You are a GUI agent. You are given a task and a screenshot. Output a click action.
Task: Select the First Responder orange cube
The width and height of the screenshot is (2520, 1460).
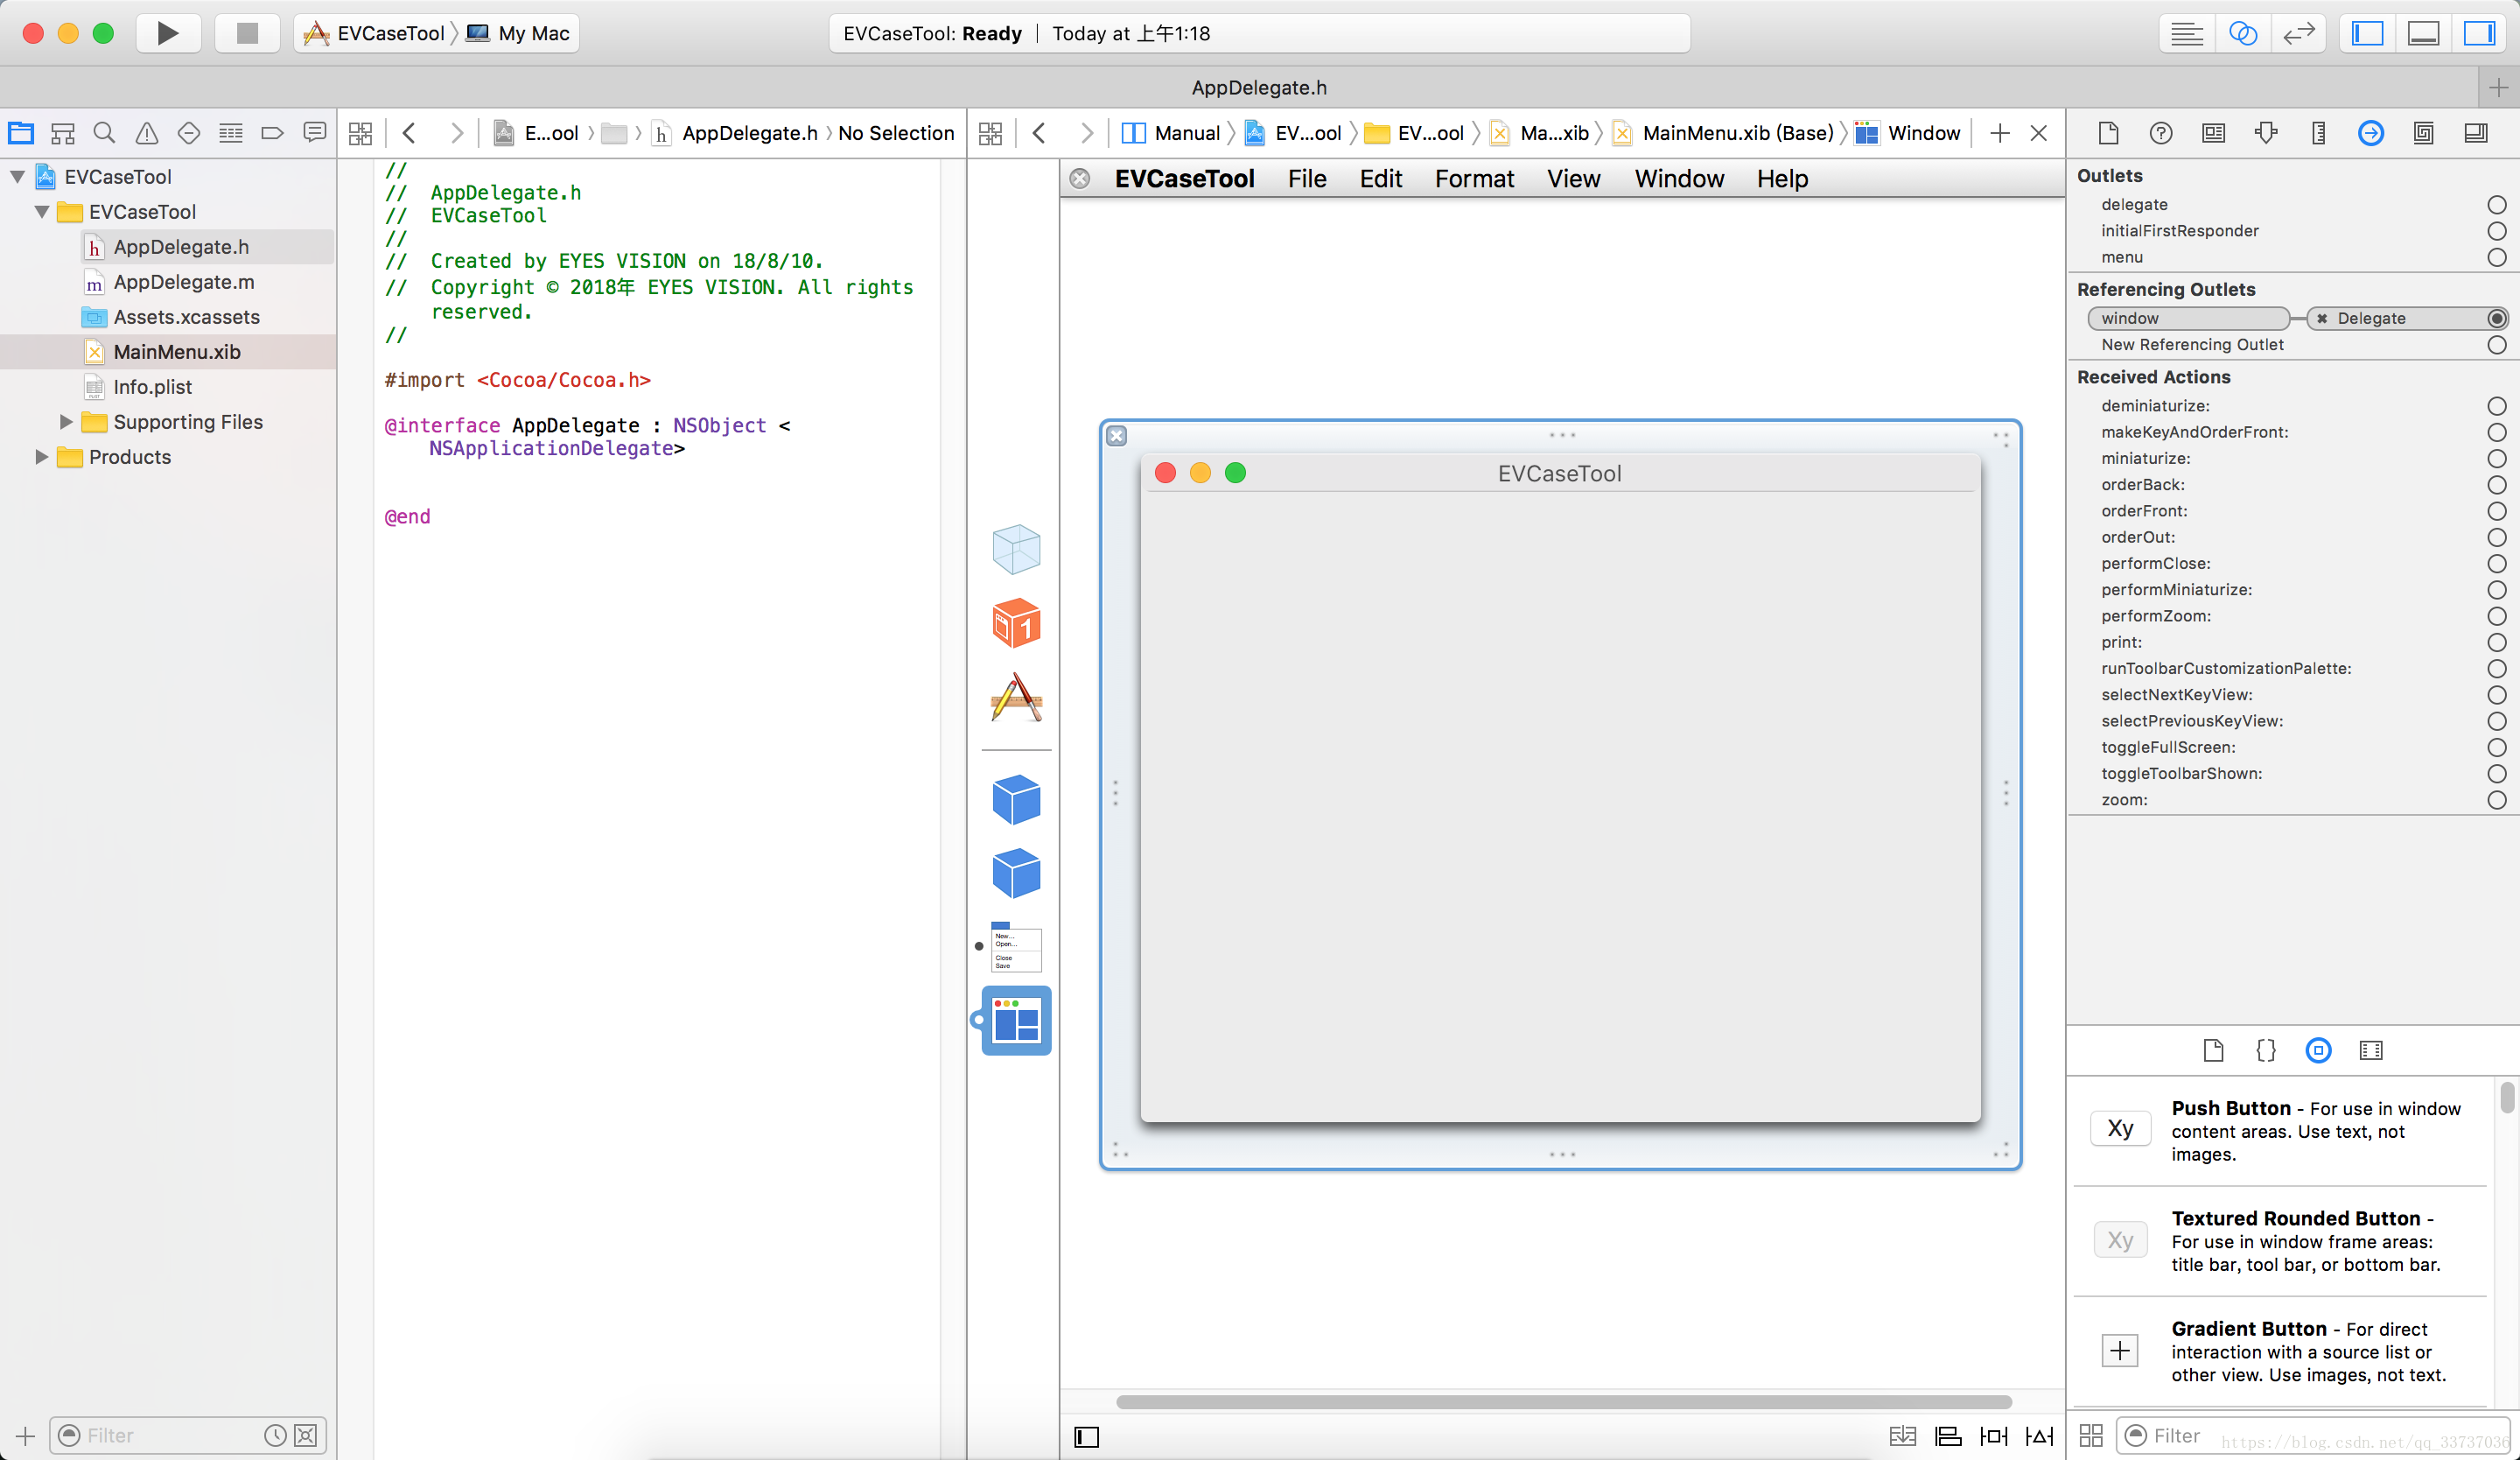coord(1016,624)
